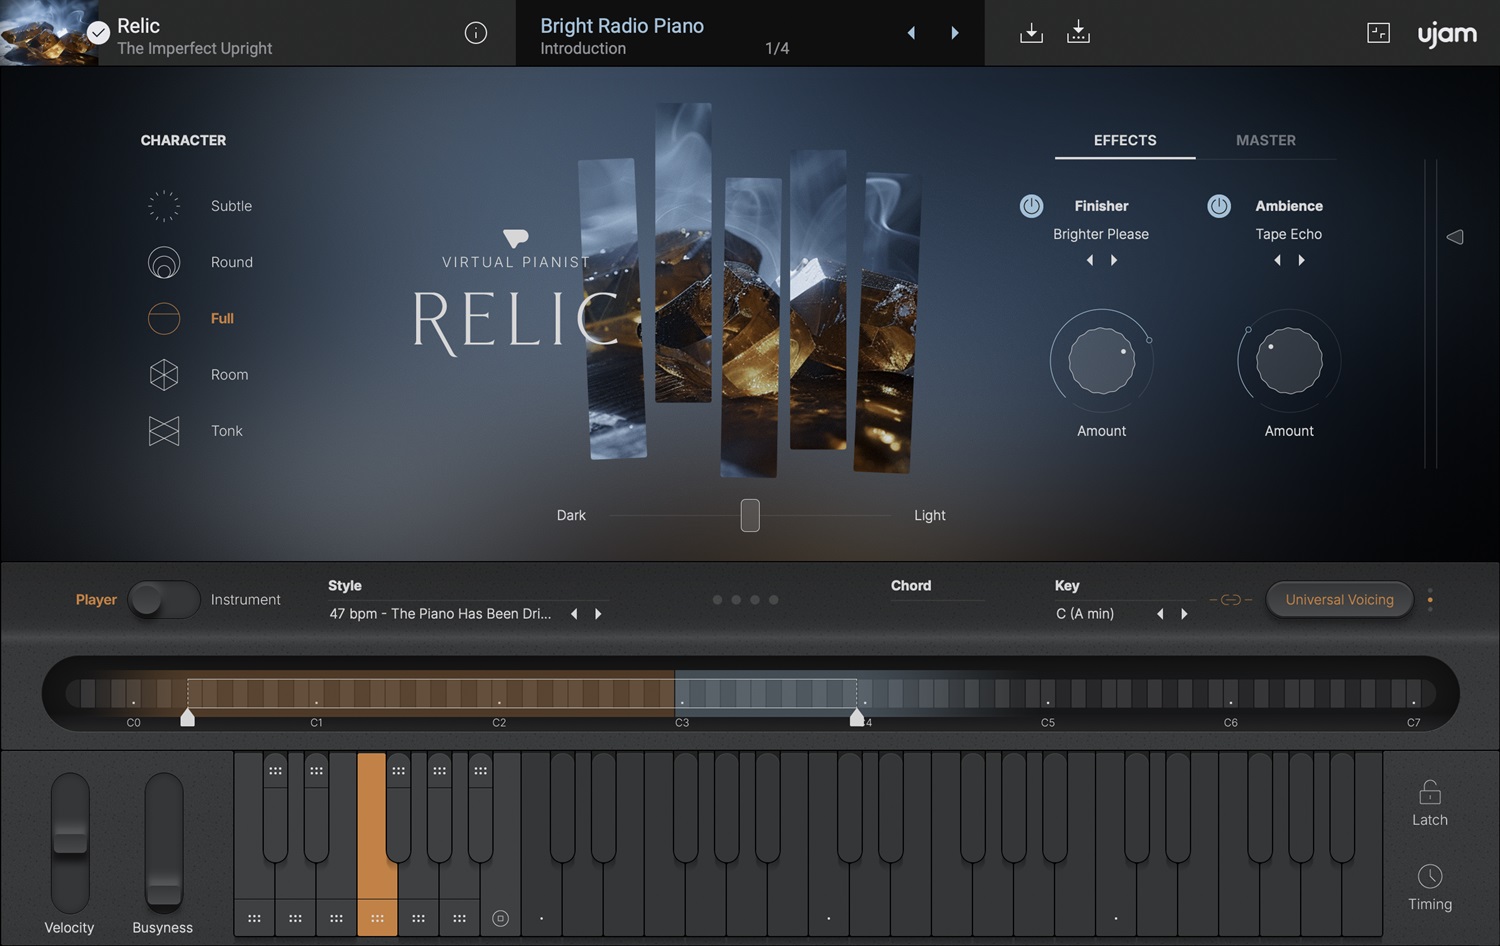Toggle the window resize icon
The image size is (1500, 946).
pyautogui.click(x=1378, y=33)
